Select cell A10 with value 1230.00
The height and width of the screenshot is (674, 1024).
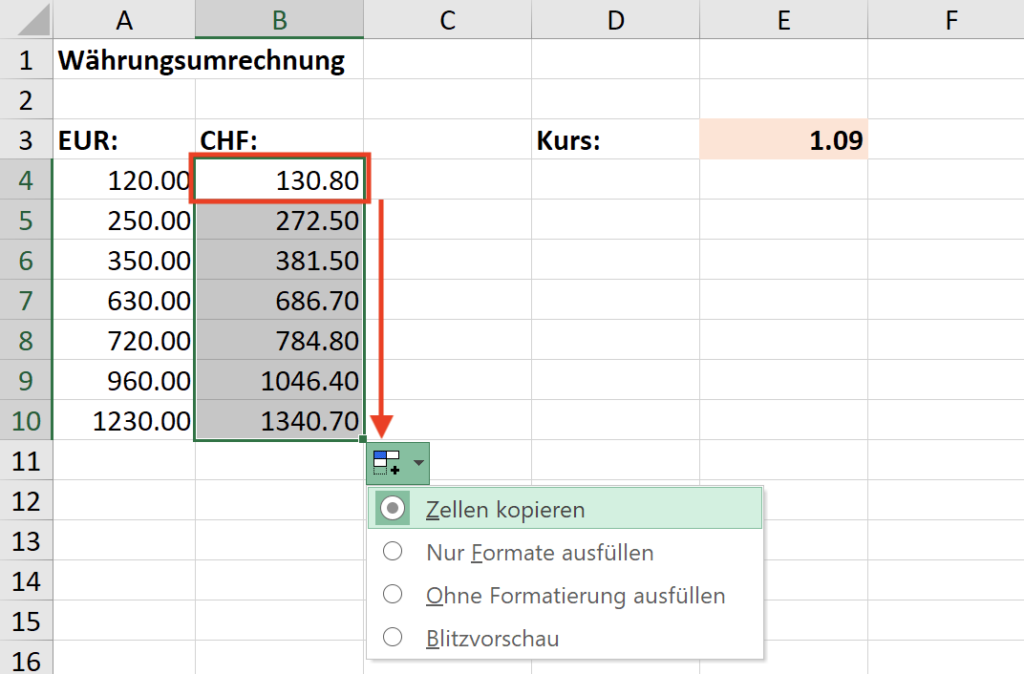(x=124, y=421)
